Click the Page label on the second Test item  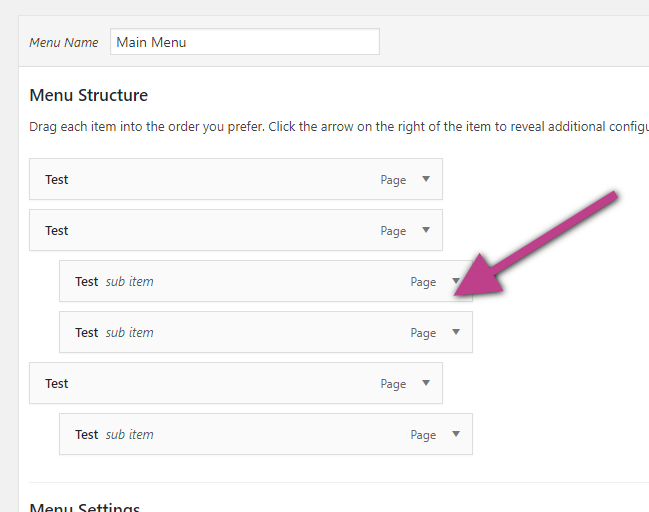[x=393, y=231]
